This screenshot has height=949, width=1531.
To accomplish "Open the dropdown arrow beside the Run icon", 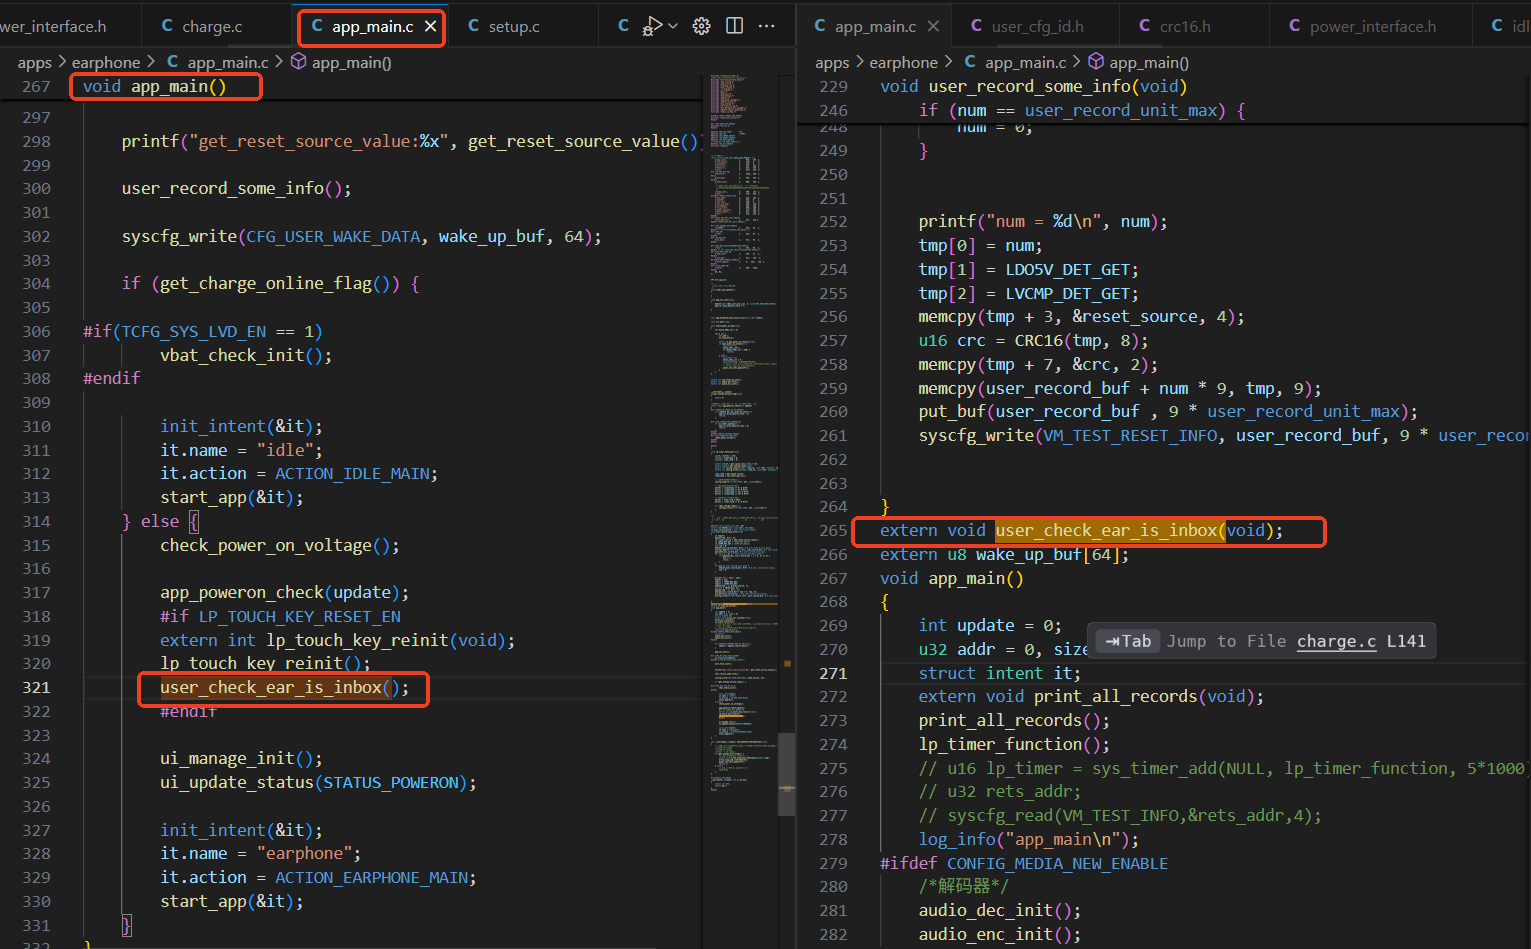I will (673, 26).
